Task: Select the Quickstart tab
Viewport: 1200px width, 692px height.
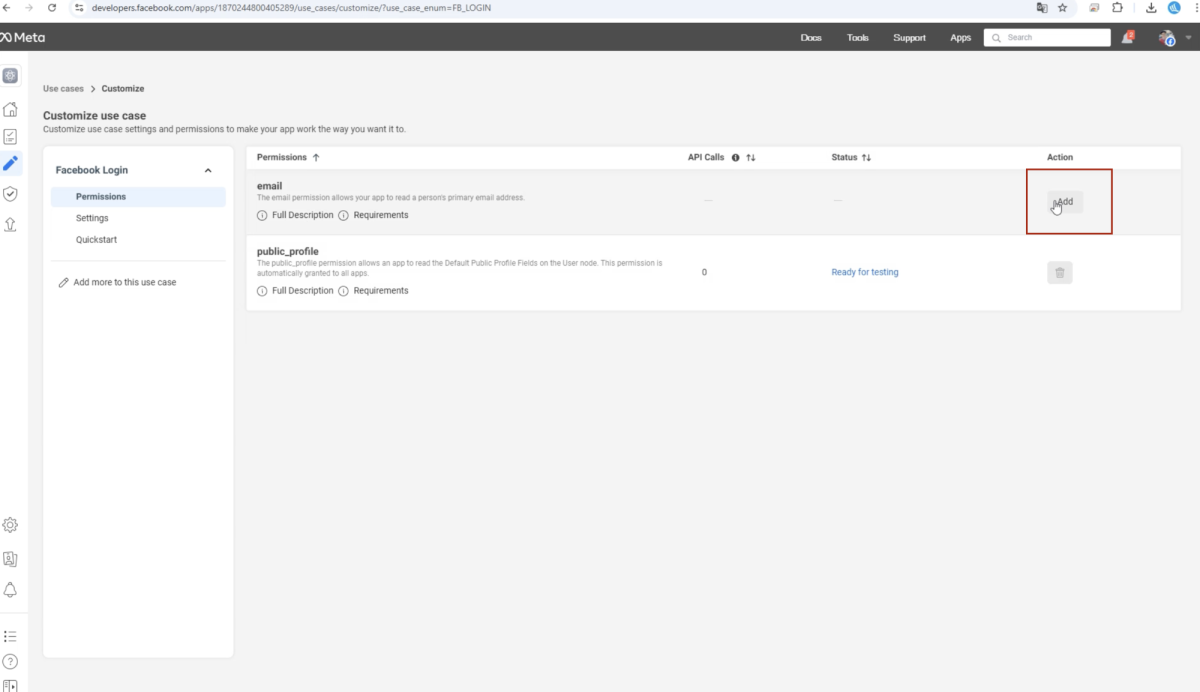Action: 96,240
